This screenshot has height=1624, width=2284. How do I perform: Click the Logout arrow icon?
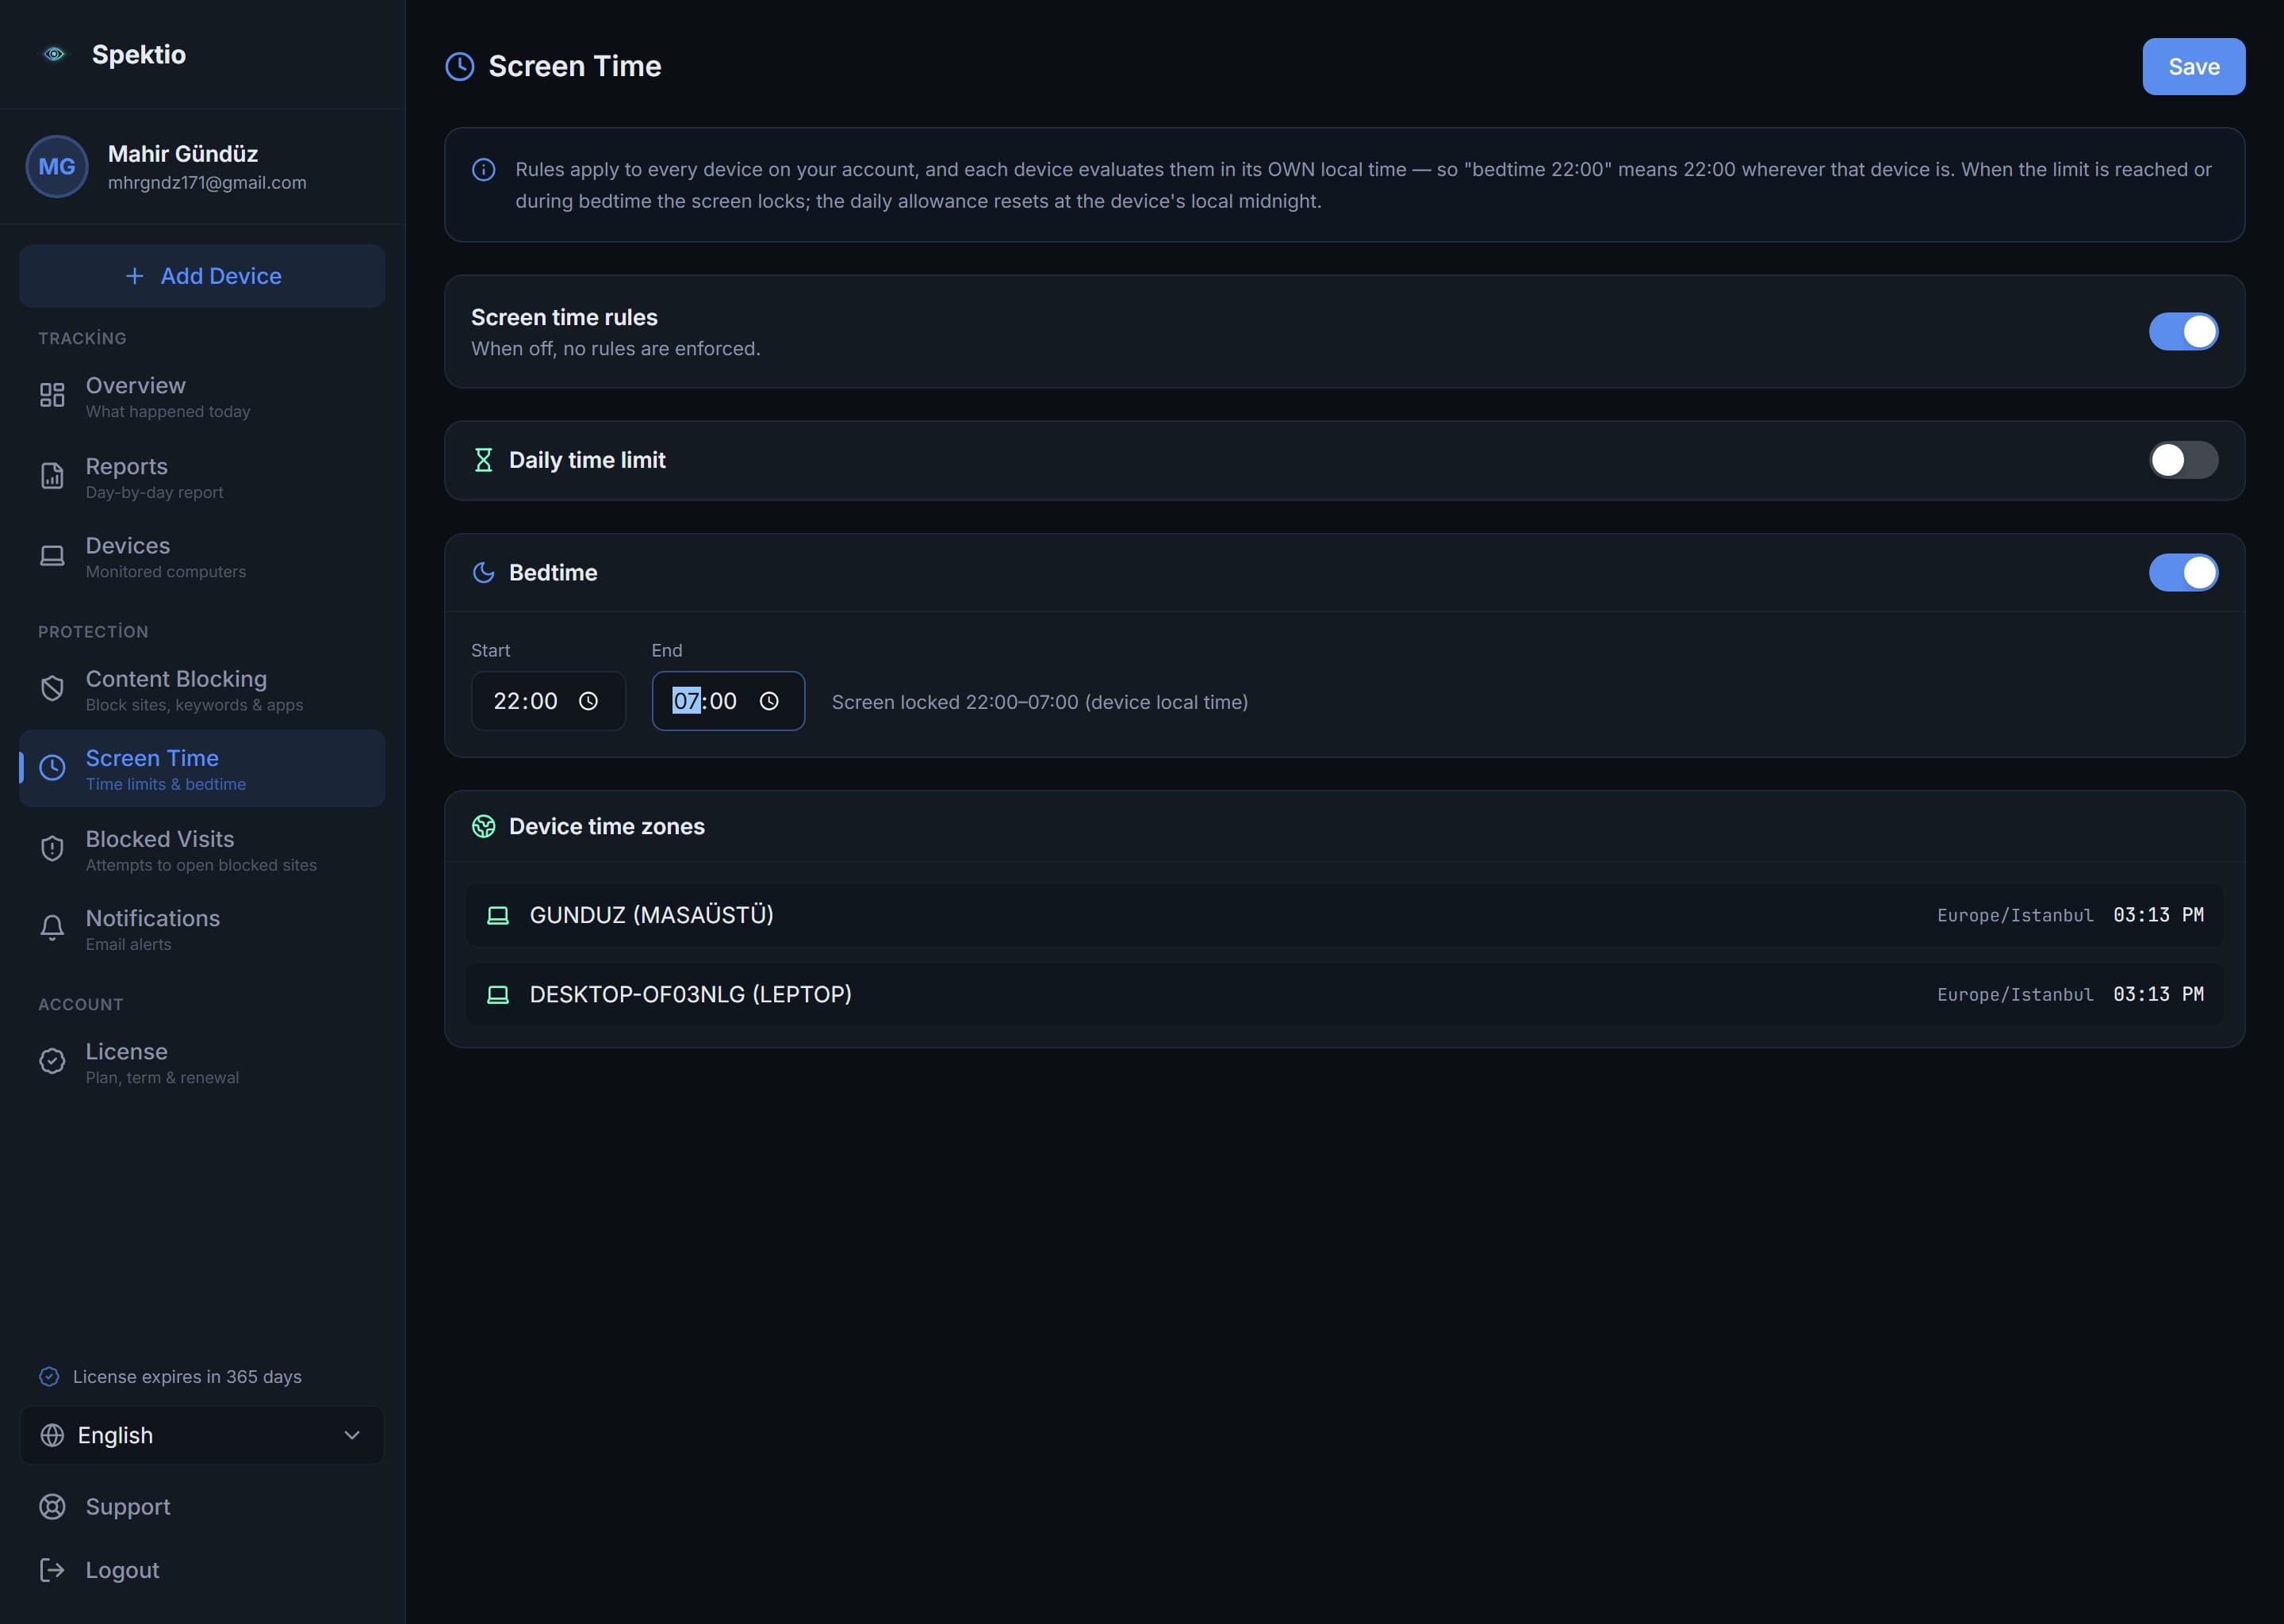[52, 1570]
